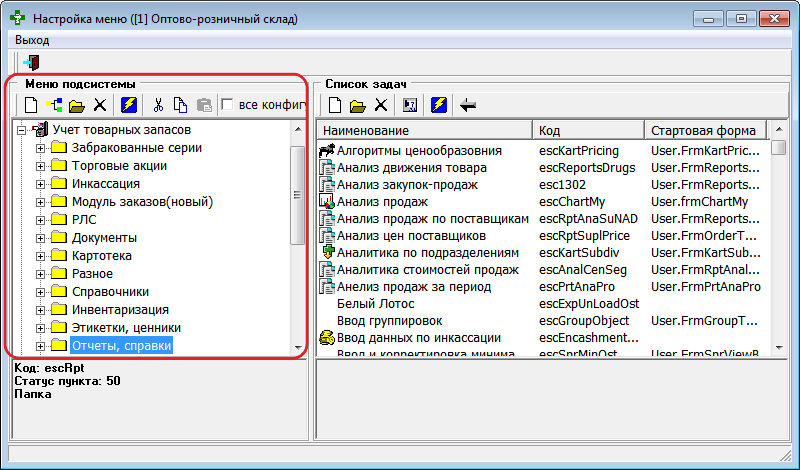Open the Выход menu
800x470 pixels.
[32, 40]
